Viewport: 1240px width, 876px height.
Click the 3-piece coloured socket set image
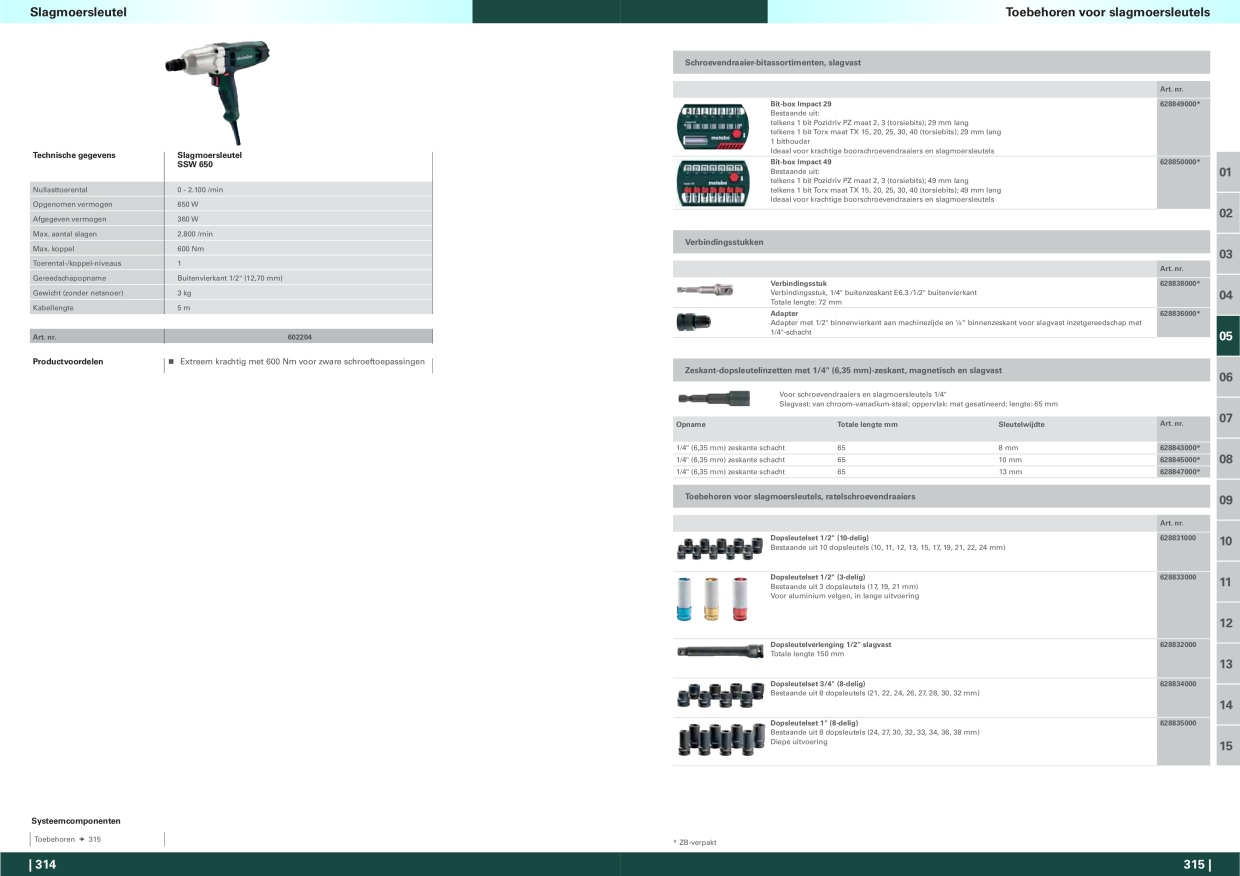[x=712, y=598]
